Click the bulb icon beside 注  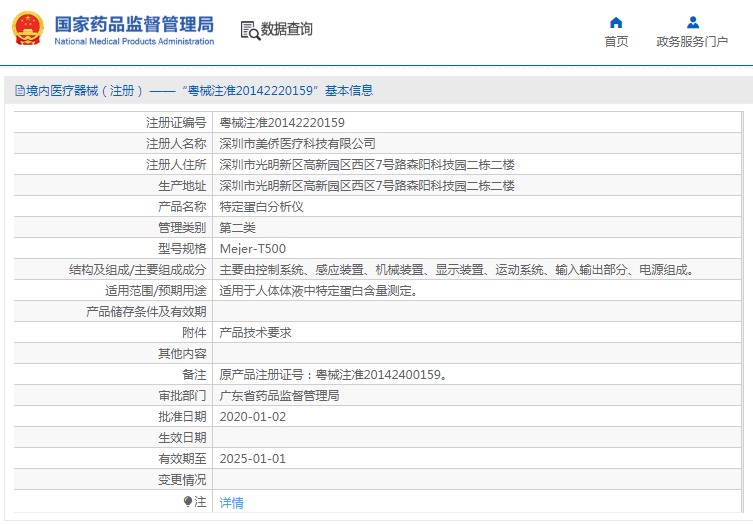pos(187,501)
